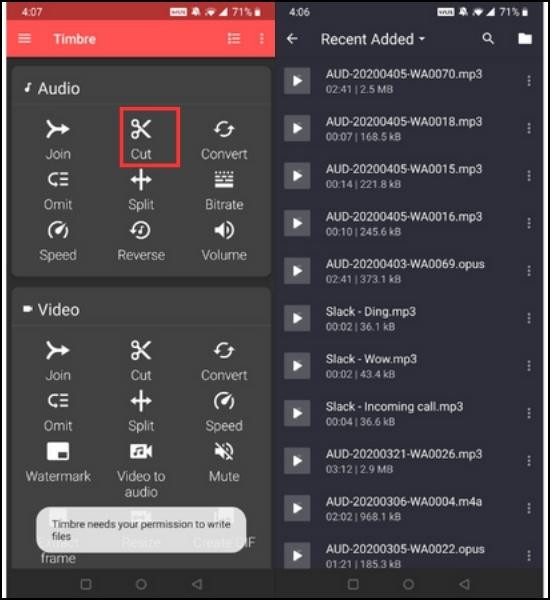Open the Video to audio tool
The height and width of the screenshot is (600, 550).
[x=141, y=470]
